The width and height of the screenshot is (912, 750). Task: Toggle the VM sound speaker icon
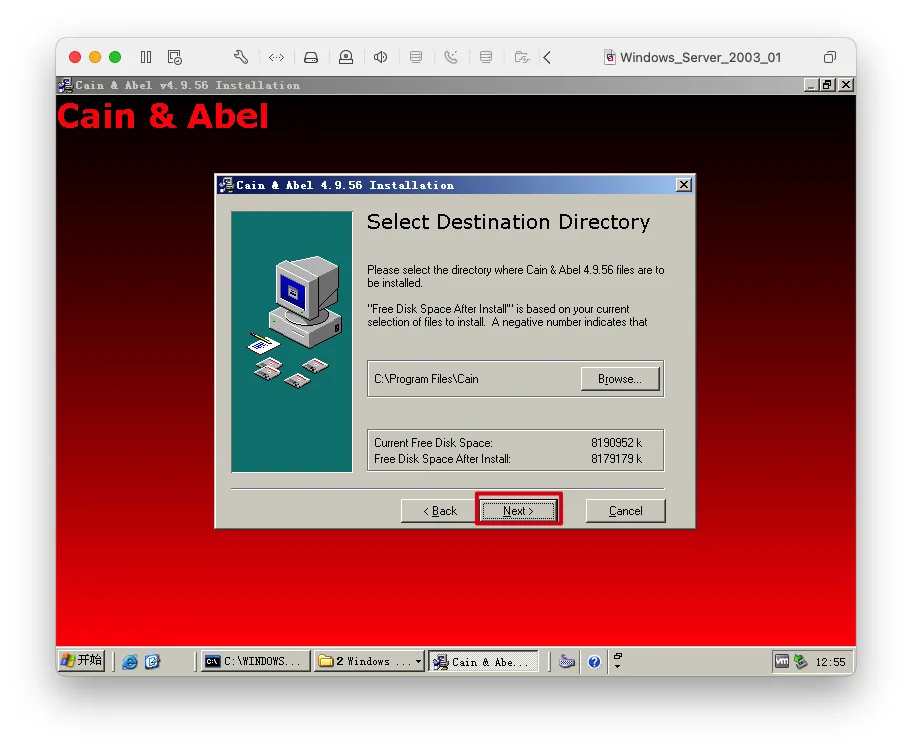click(x=380, y=57)
